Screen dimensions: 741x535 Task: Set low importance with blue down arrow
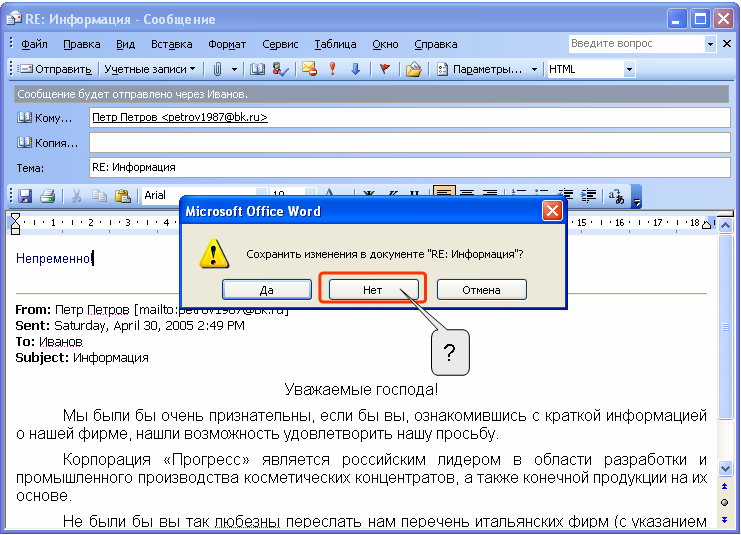click(356, 69)
